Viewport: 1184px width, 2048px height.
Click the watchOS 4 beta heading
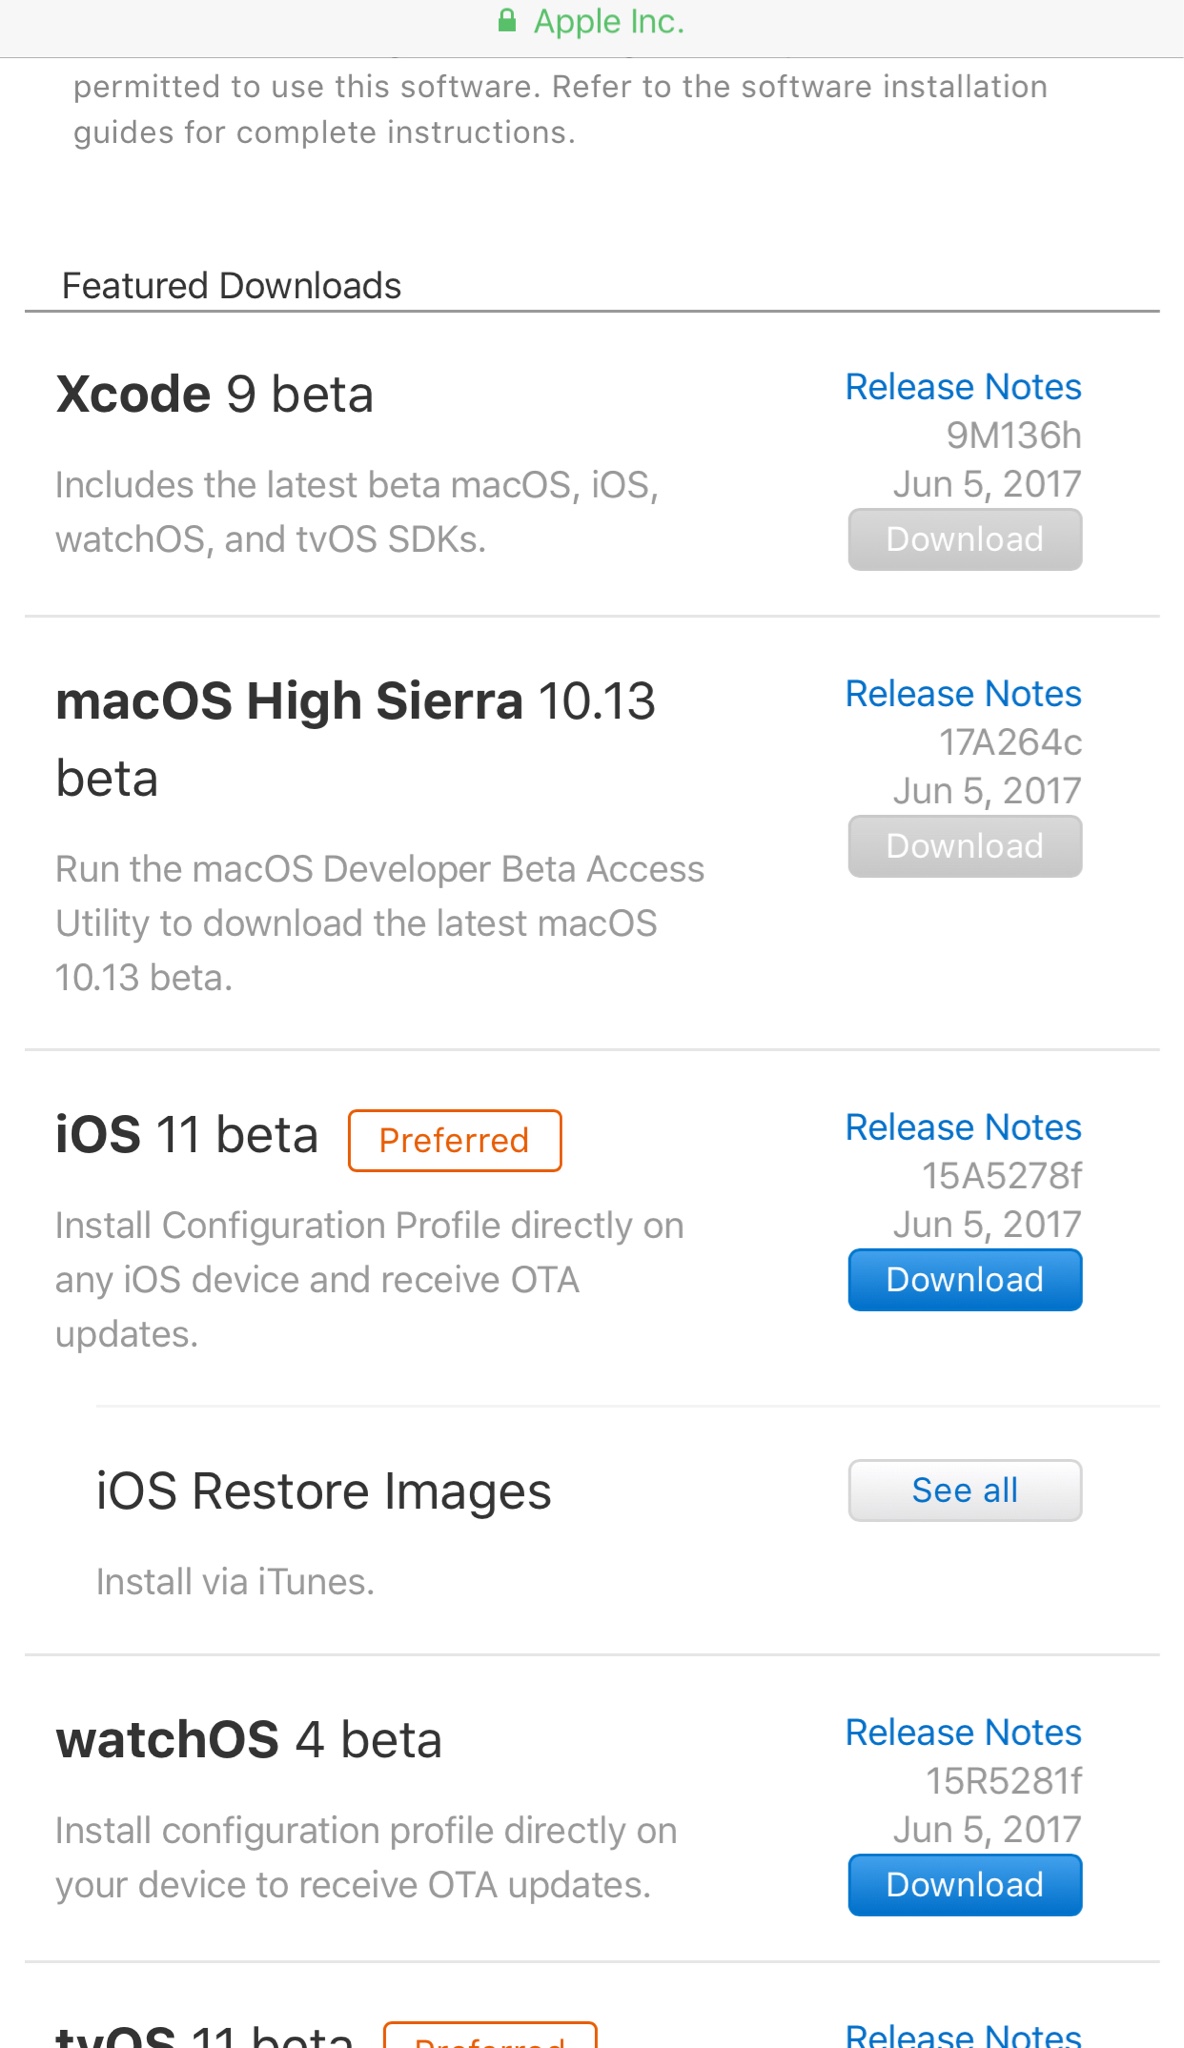pyautogui.click(x=249, y=1740)
